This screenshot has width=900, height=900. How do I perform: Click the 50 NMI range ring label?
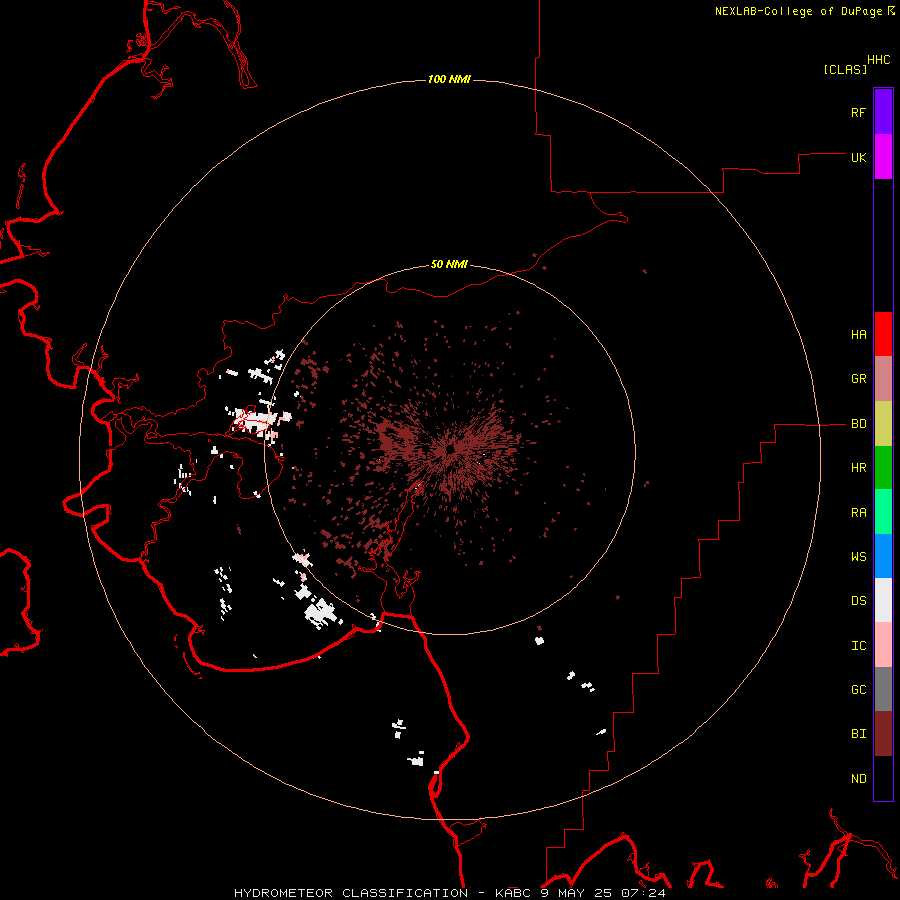(x=449, y=265)
